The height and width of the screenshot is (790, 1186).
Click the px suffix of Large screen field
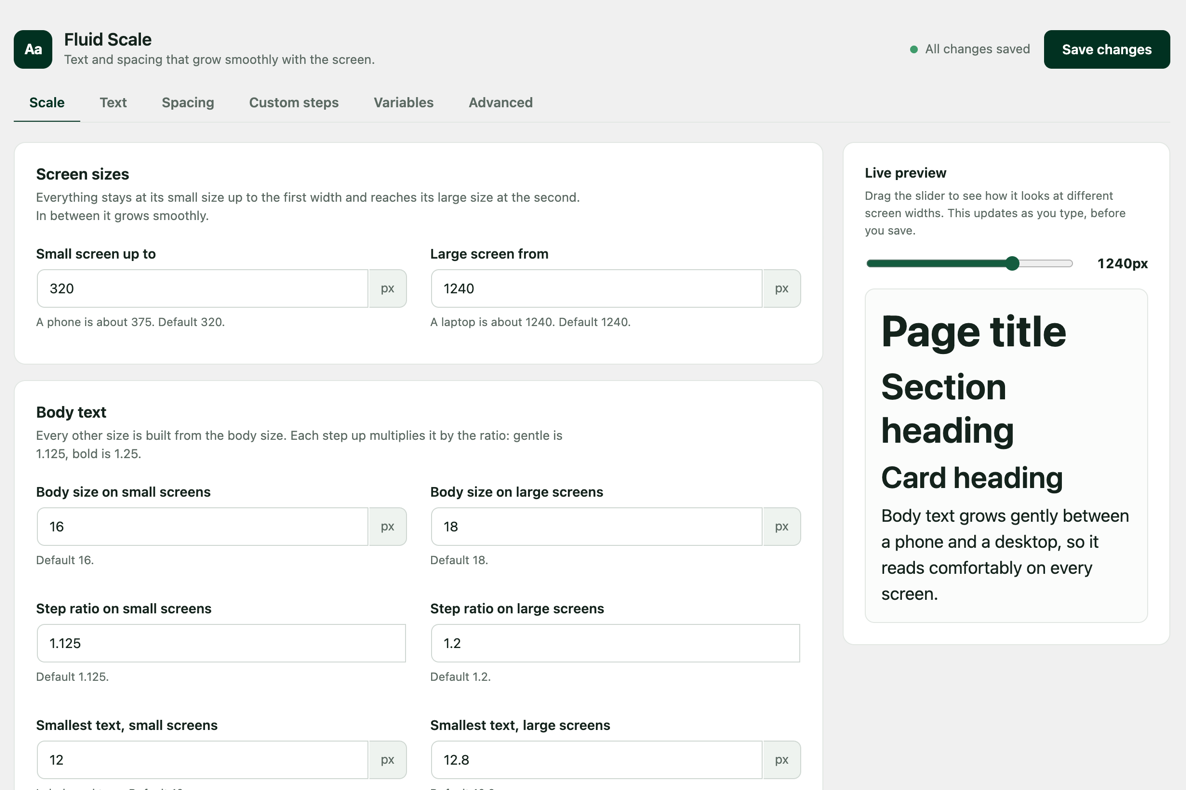[781, 288]
